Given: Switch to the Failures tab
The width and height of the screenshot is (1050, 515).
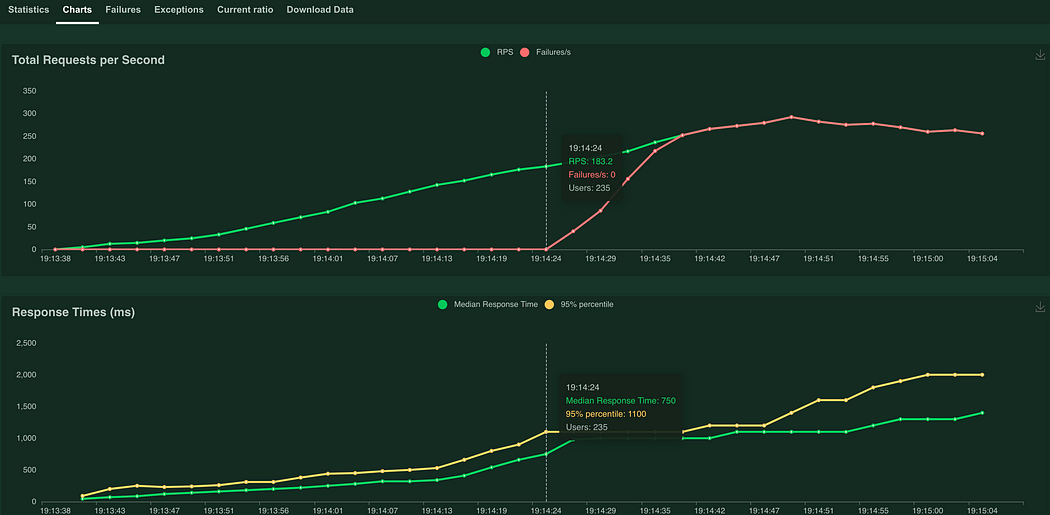Looking at the screenshot, I should (123, 10).
